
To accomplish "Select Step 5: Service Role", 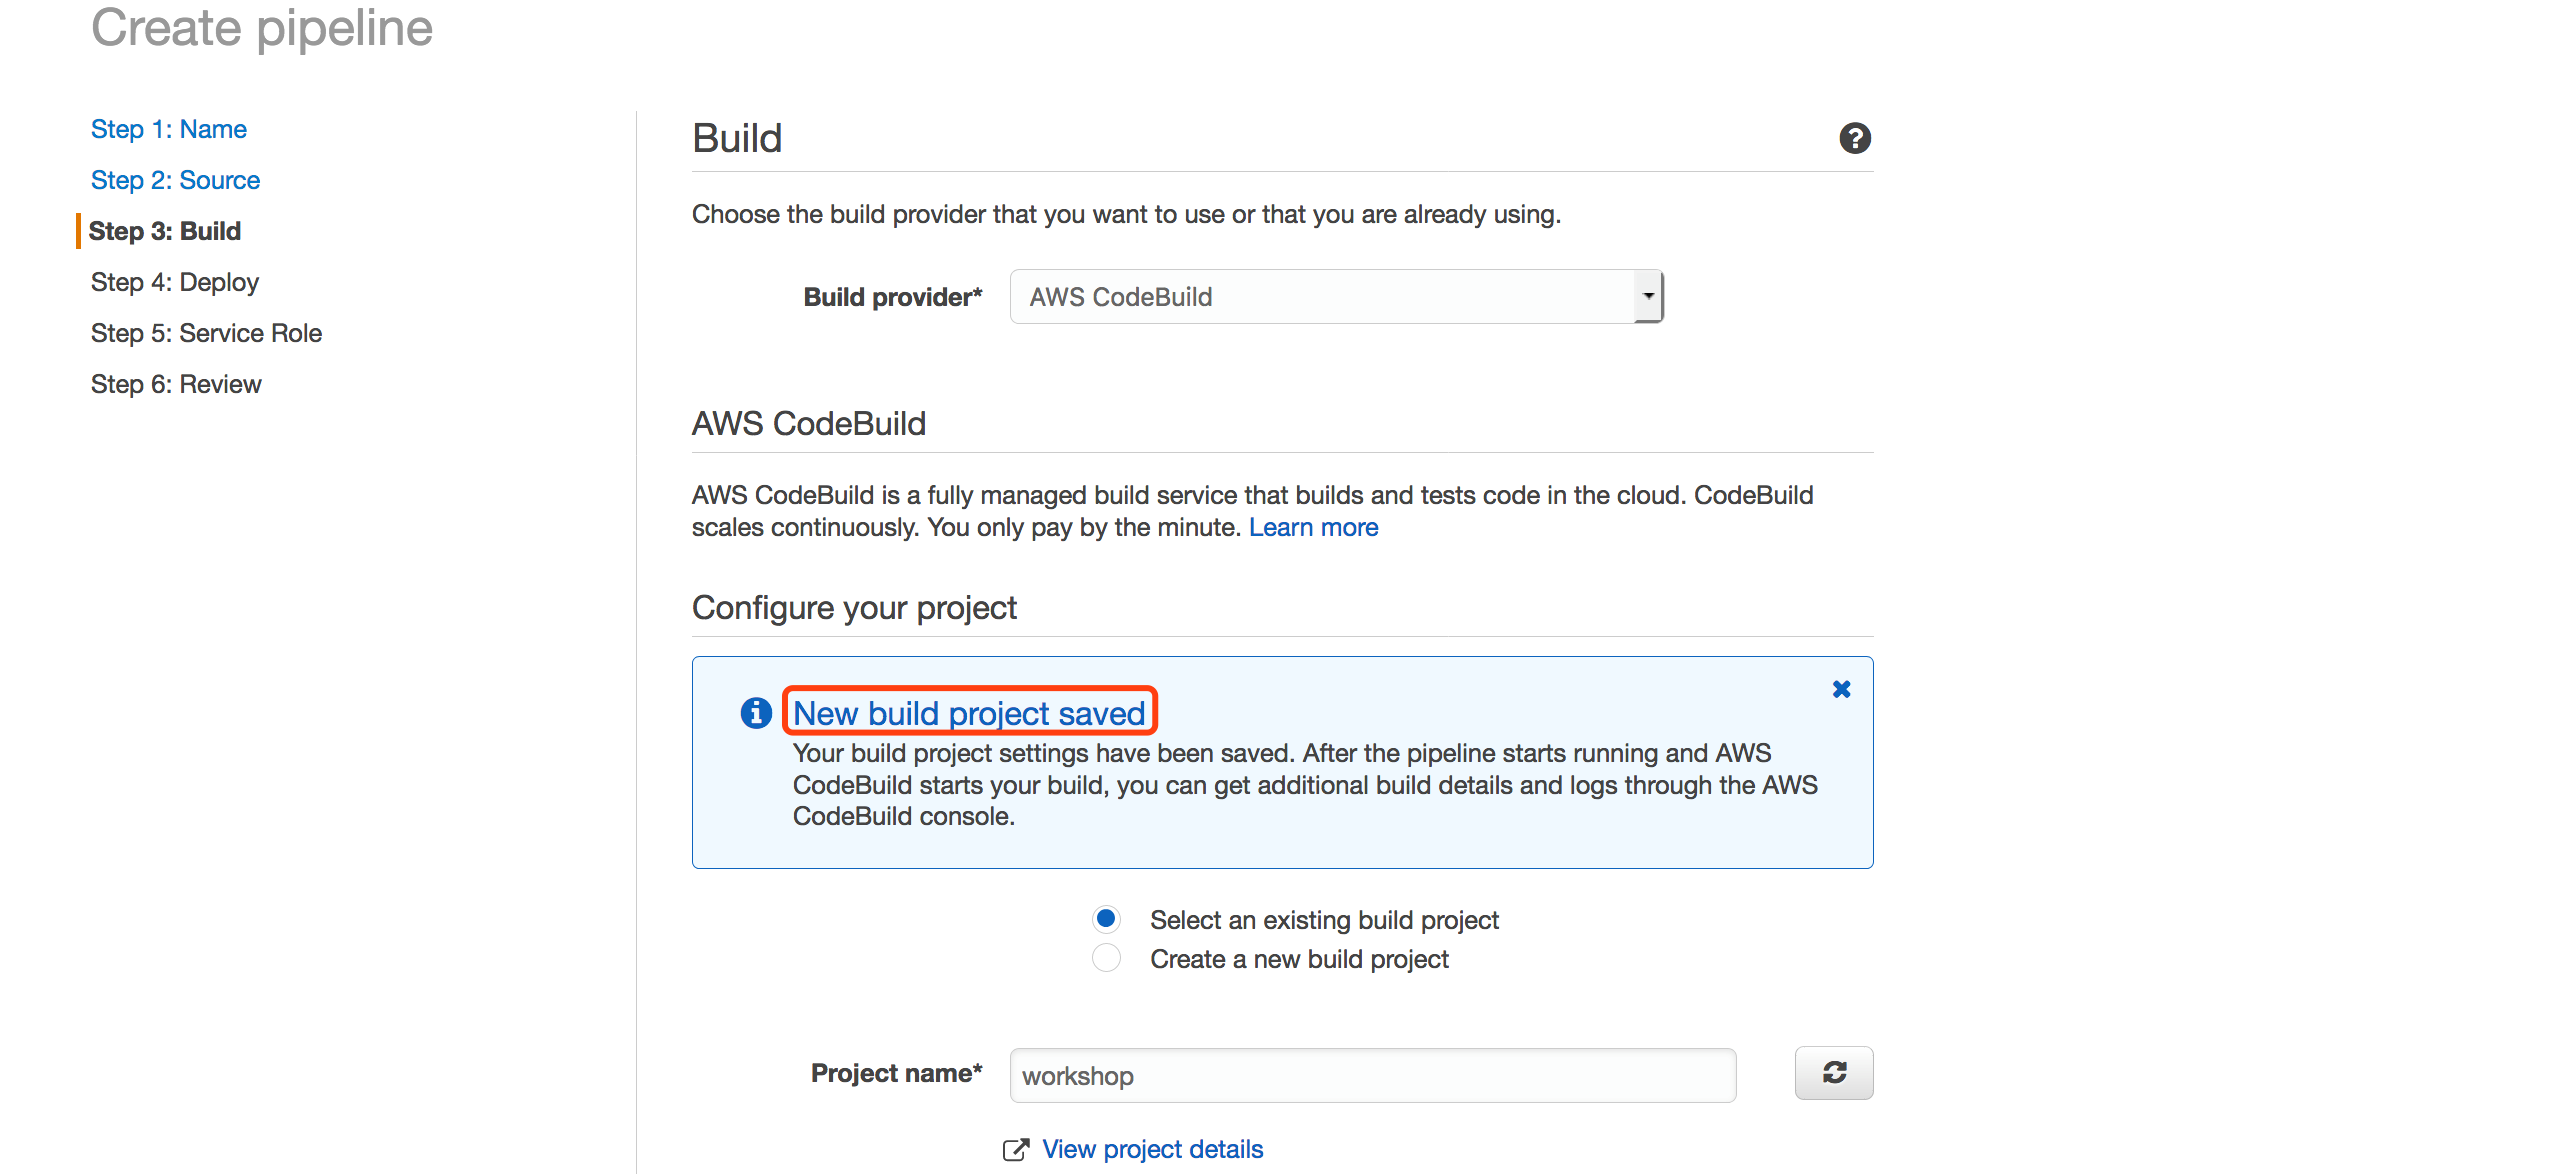I will coord(206,333).
